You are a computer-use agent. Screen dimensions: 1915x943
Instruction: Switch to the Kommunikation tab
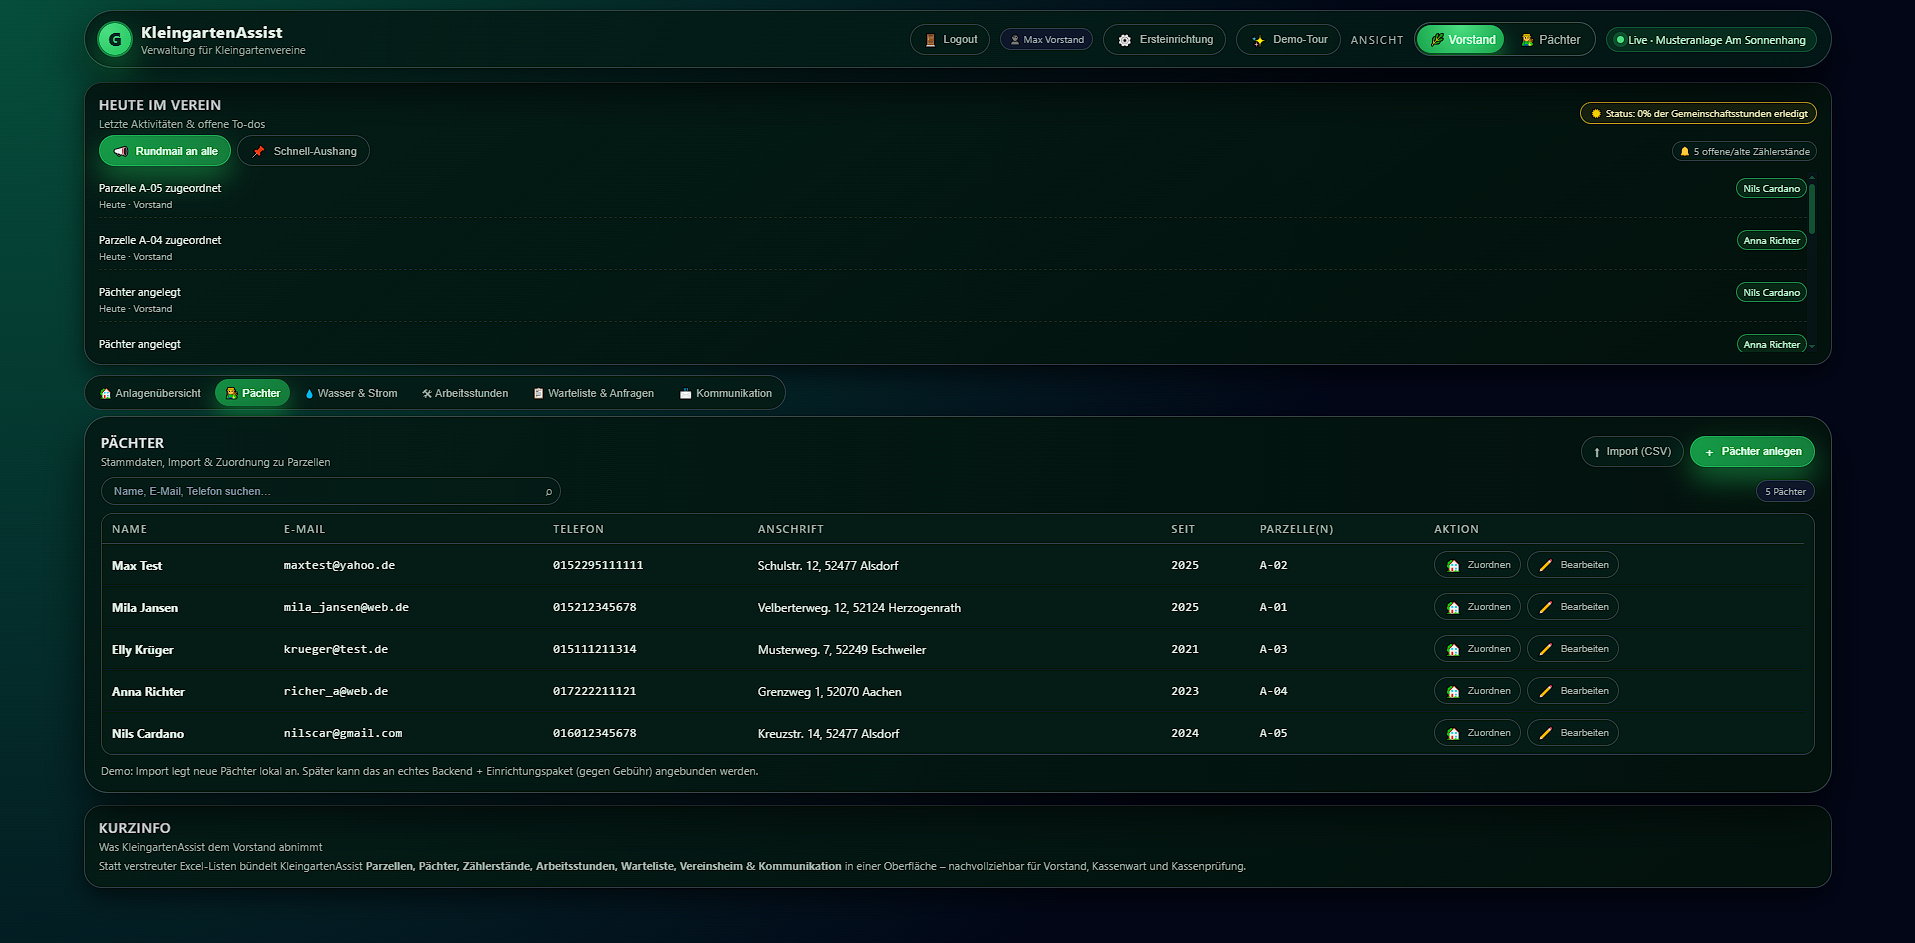727,393
